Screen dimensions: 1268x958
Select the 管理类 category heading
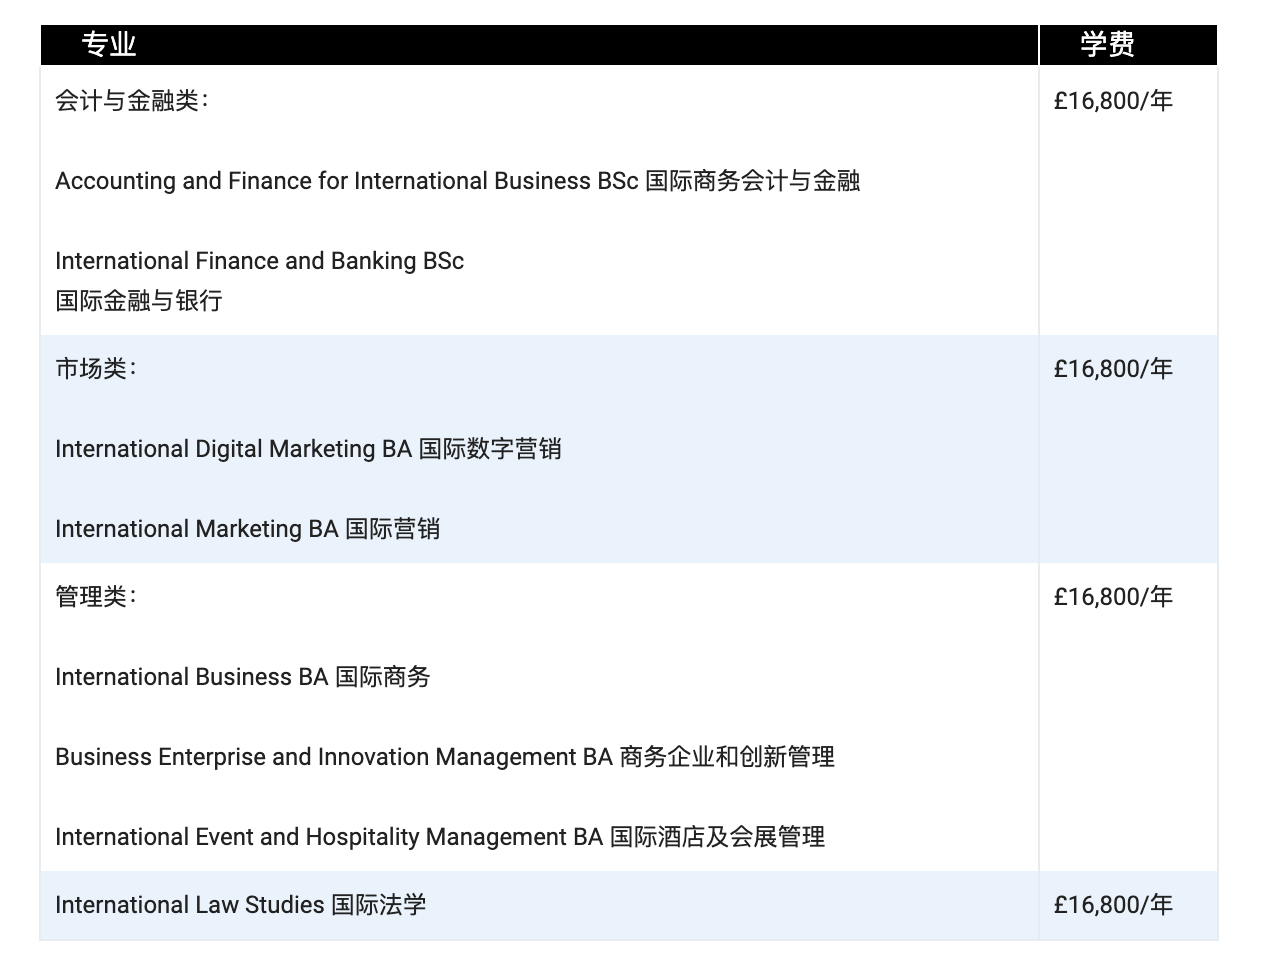tap(96, 597)
